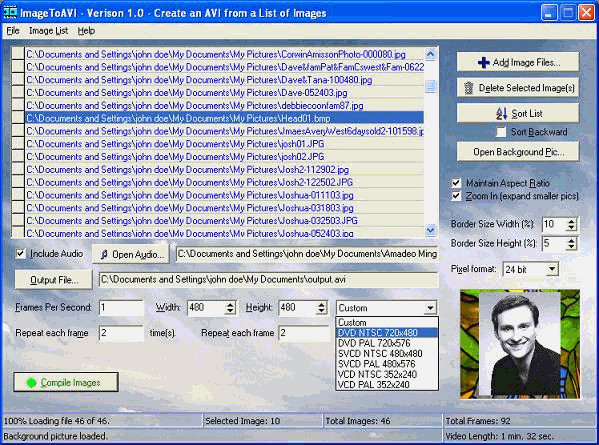Click the portrait preview thumbnail
Viewport: 599px width, 445px height.
click(520, 344)
